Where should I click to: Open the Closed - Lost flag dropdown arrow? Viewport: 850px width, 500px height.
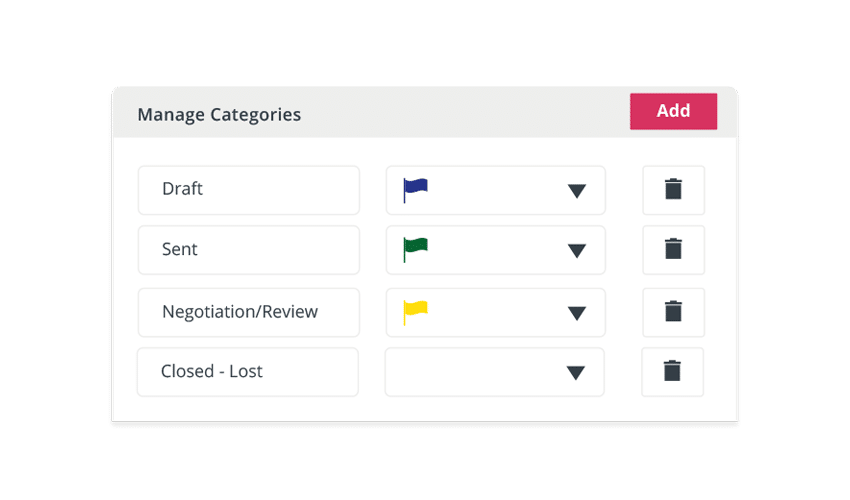[x=576, y=372]
